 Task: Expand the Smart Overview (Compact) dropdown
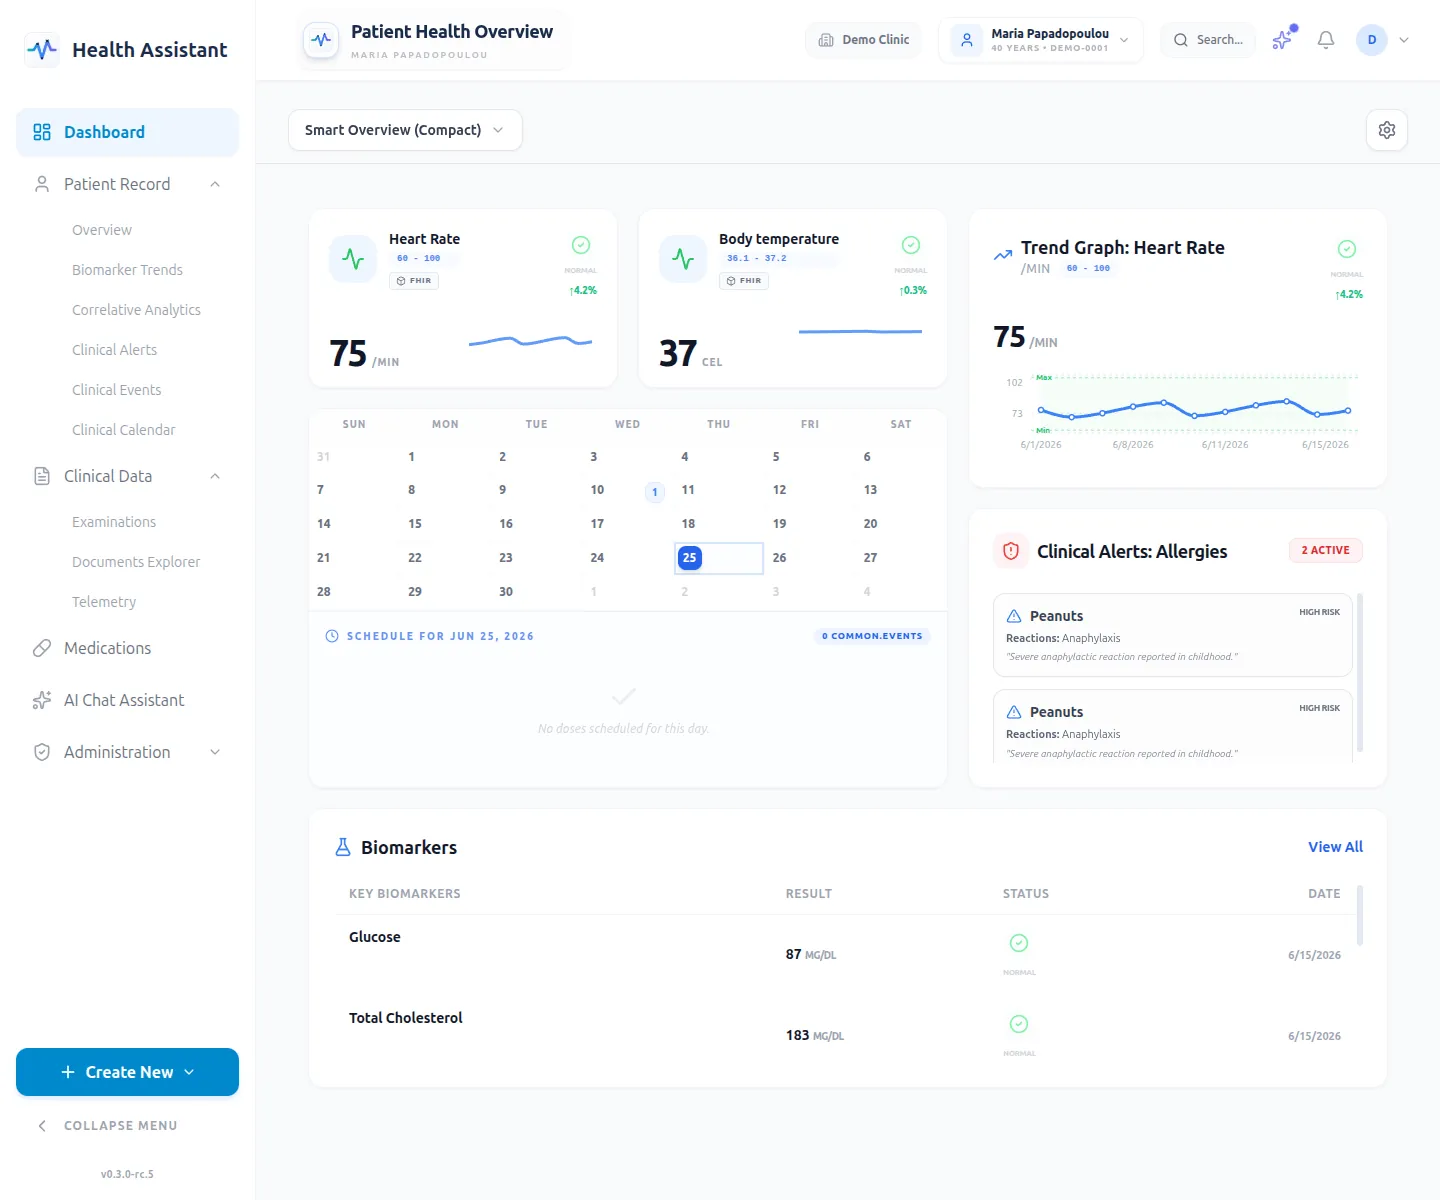[405, 130]
